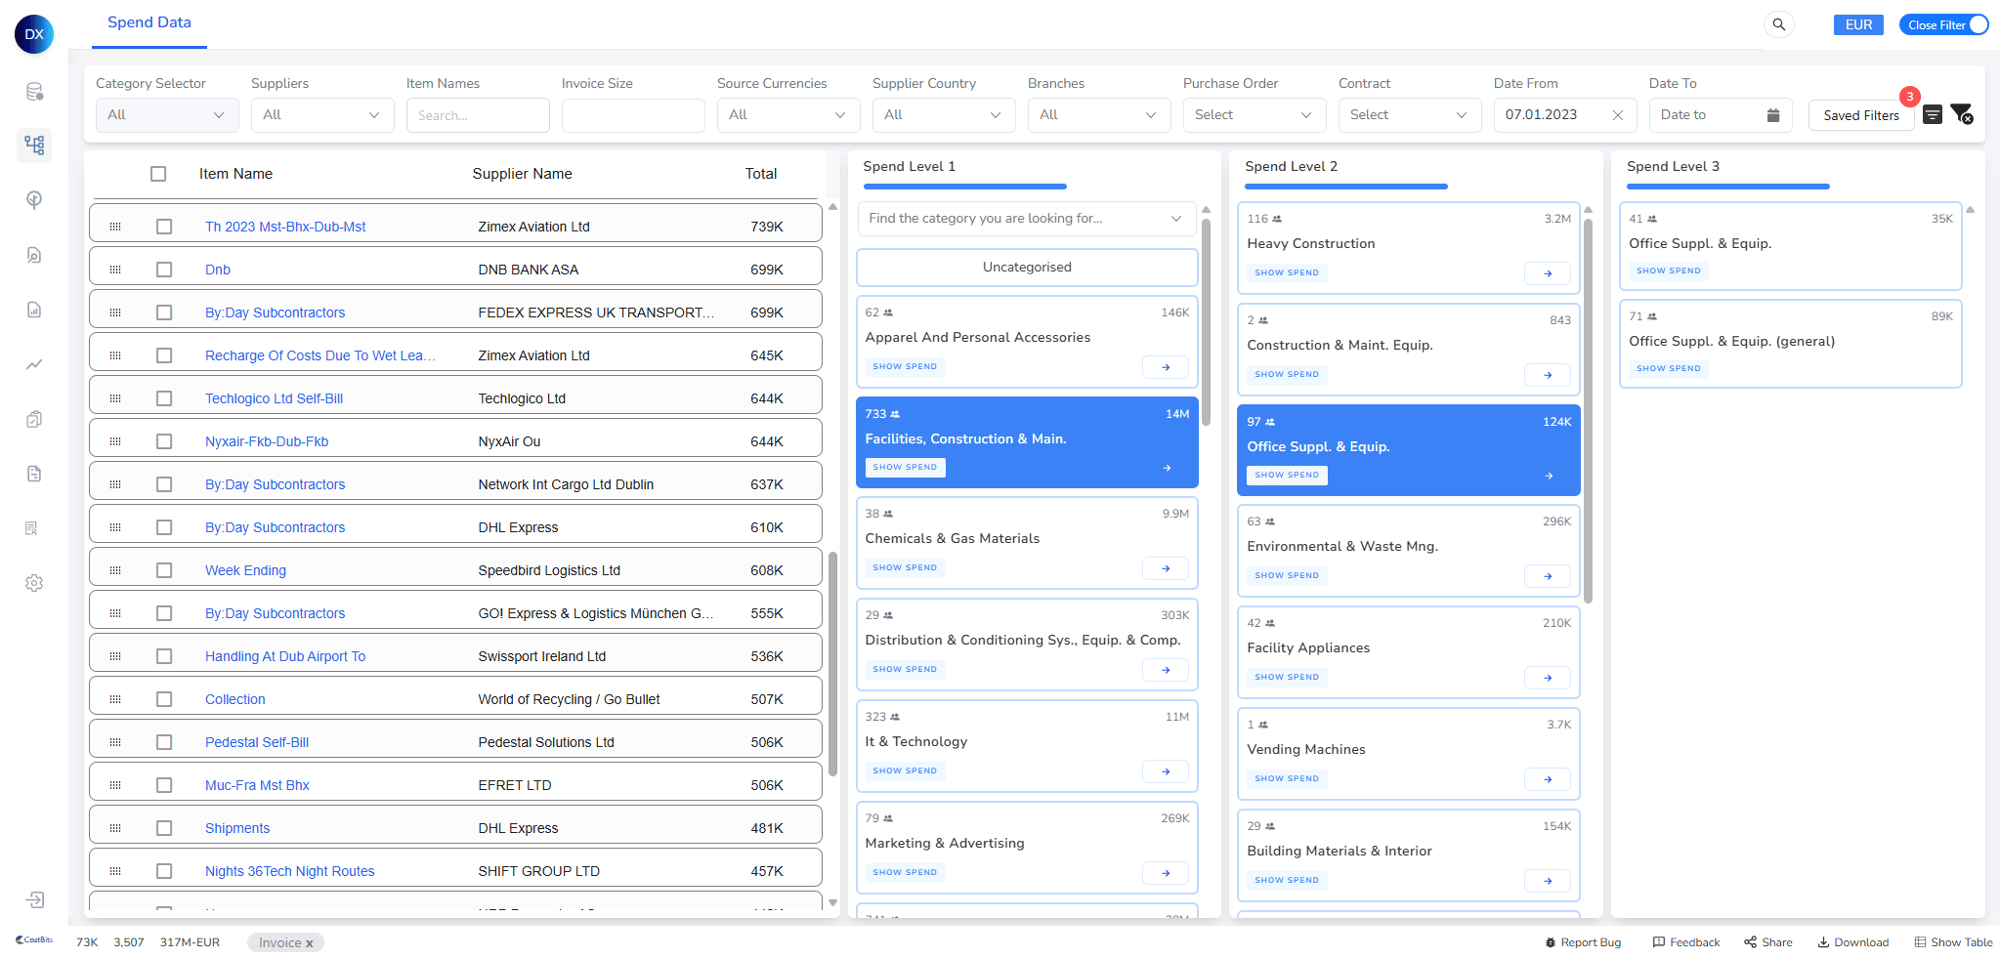Screen dimensions: 2000x958
Task: Open the saved filters list icon
Action: [x=1932, y=115]
